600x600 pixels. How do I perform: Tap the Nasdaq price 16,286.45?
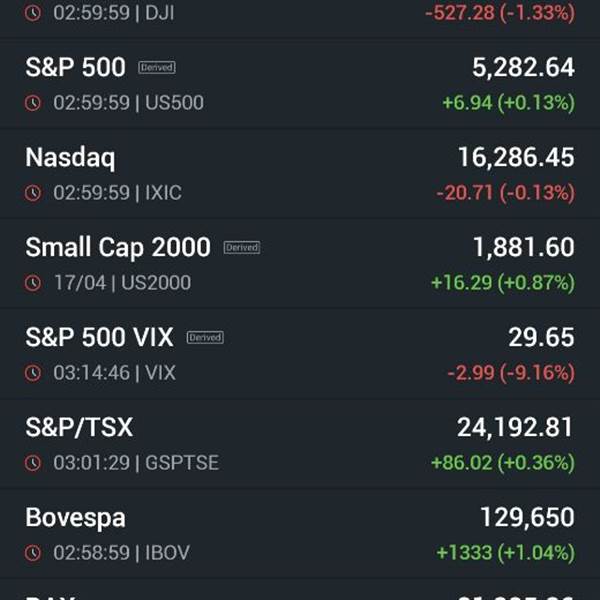tap(516, 157)
